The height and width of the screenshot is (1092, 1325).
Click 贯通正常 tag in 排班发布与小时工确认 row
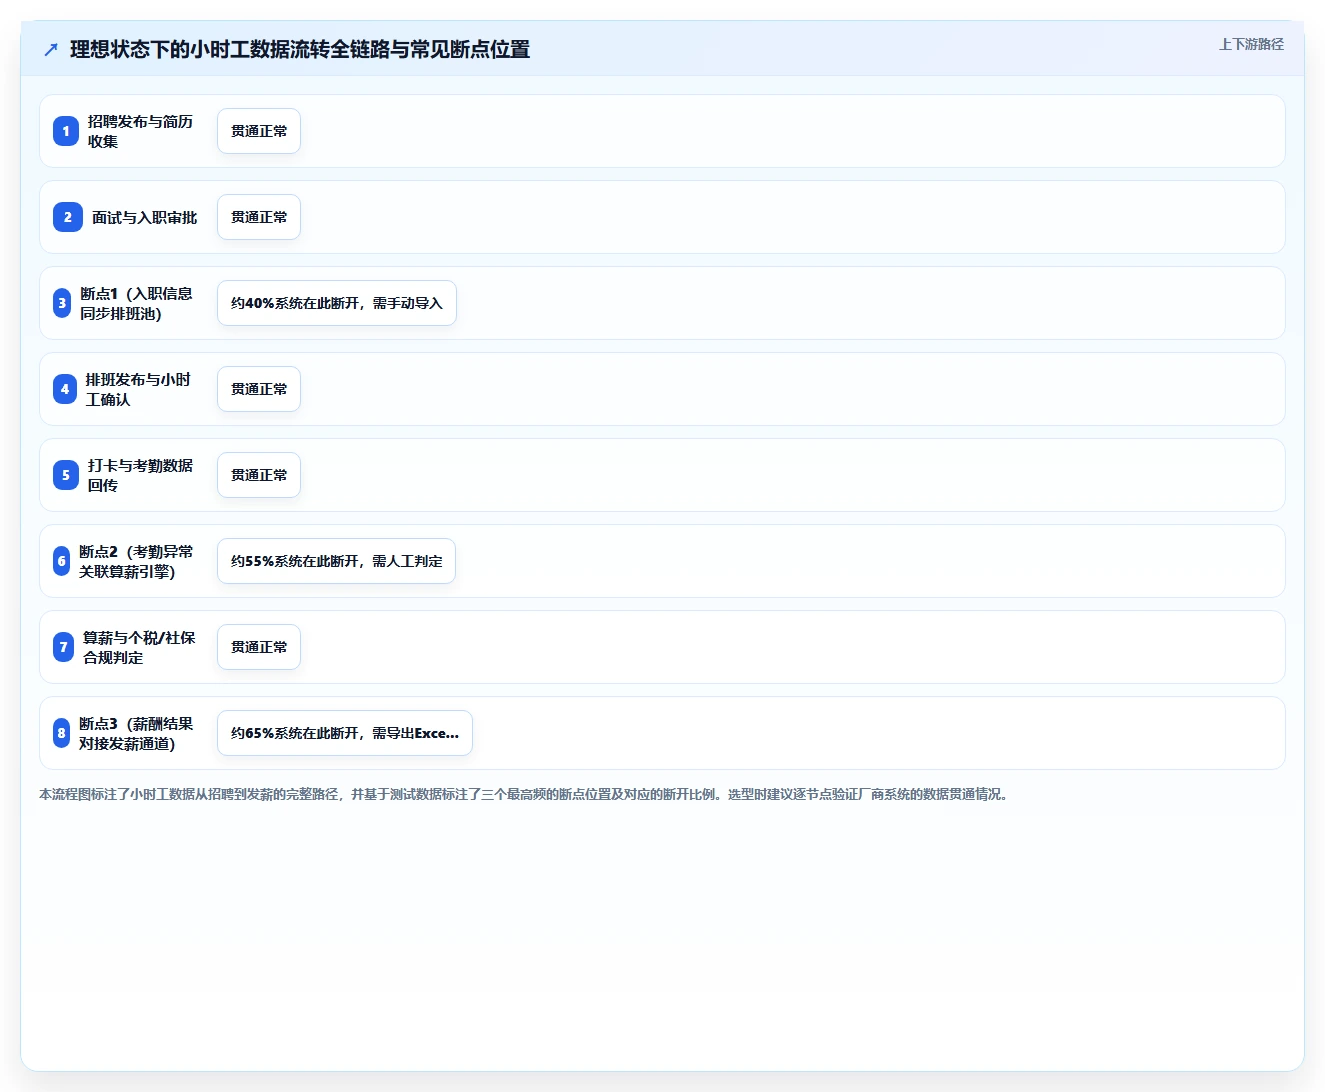coord(259,389)
